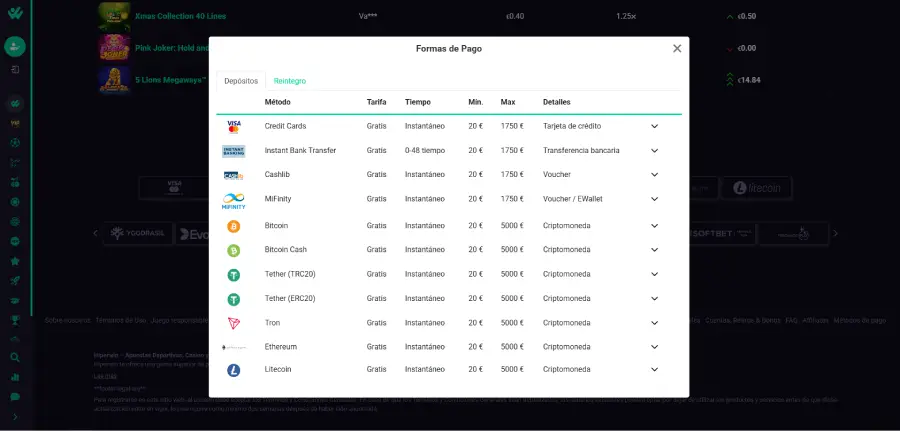The height and width of the screenshot is (431, 900).
Task: Open the chat bubble icon in sidebar
Action: (15, 397)
